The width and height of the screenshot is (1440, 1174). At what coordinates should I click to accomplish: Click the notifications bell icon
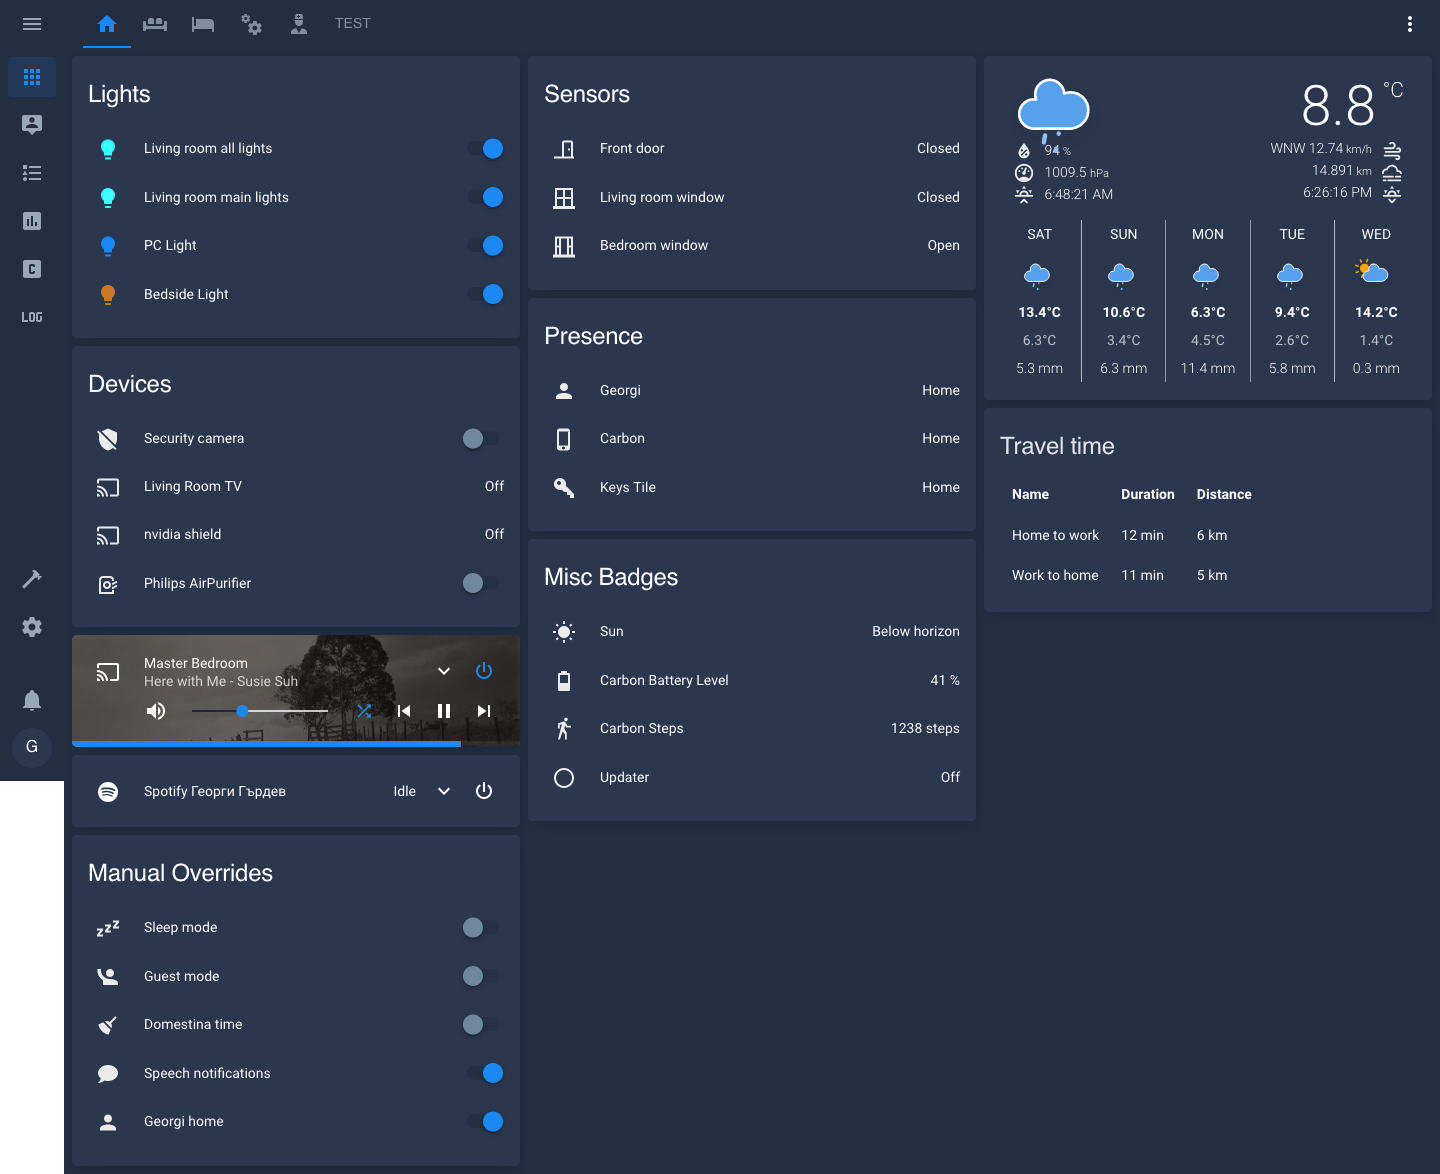(32, 700)
